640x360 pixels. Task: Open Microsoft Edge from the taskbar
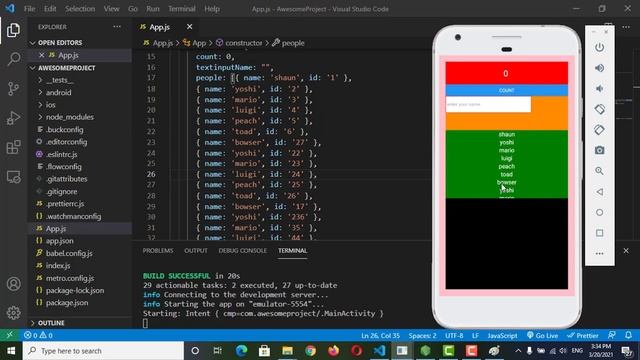coord(242,351)
